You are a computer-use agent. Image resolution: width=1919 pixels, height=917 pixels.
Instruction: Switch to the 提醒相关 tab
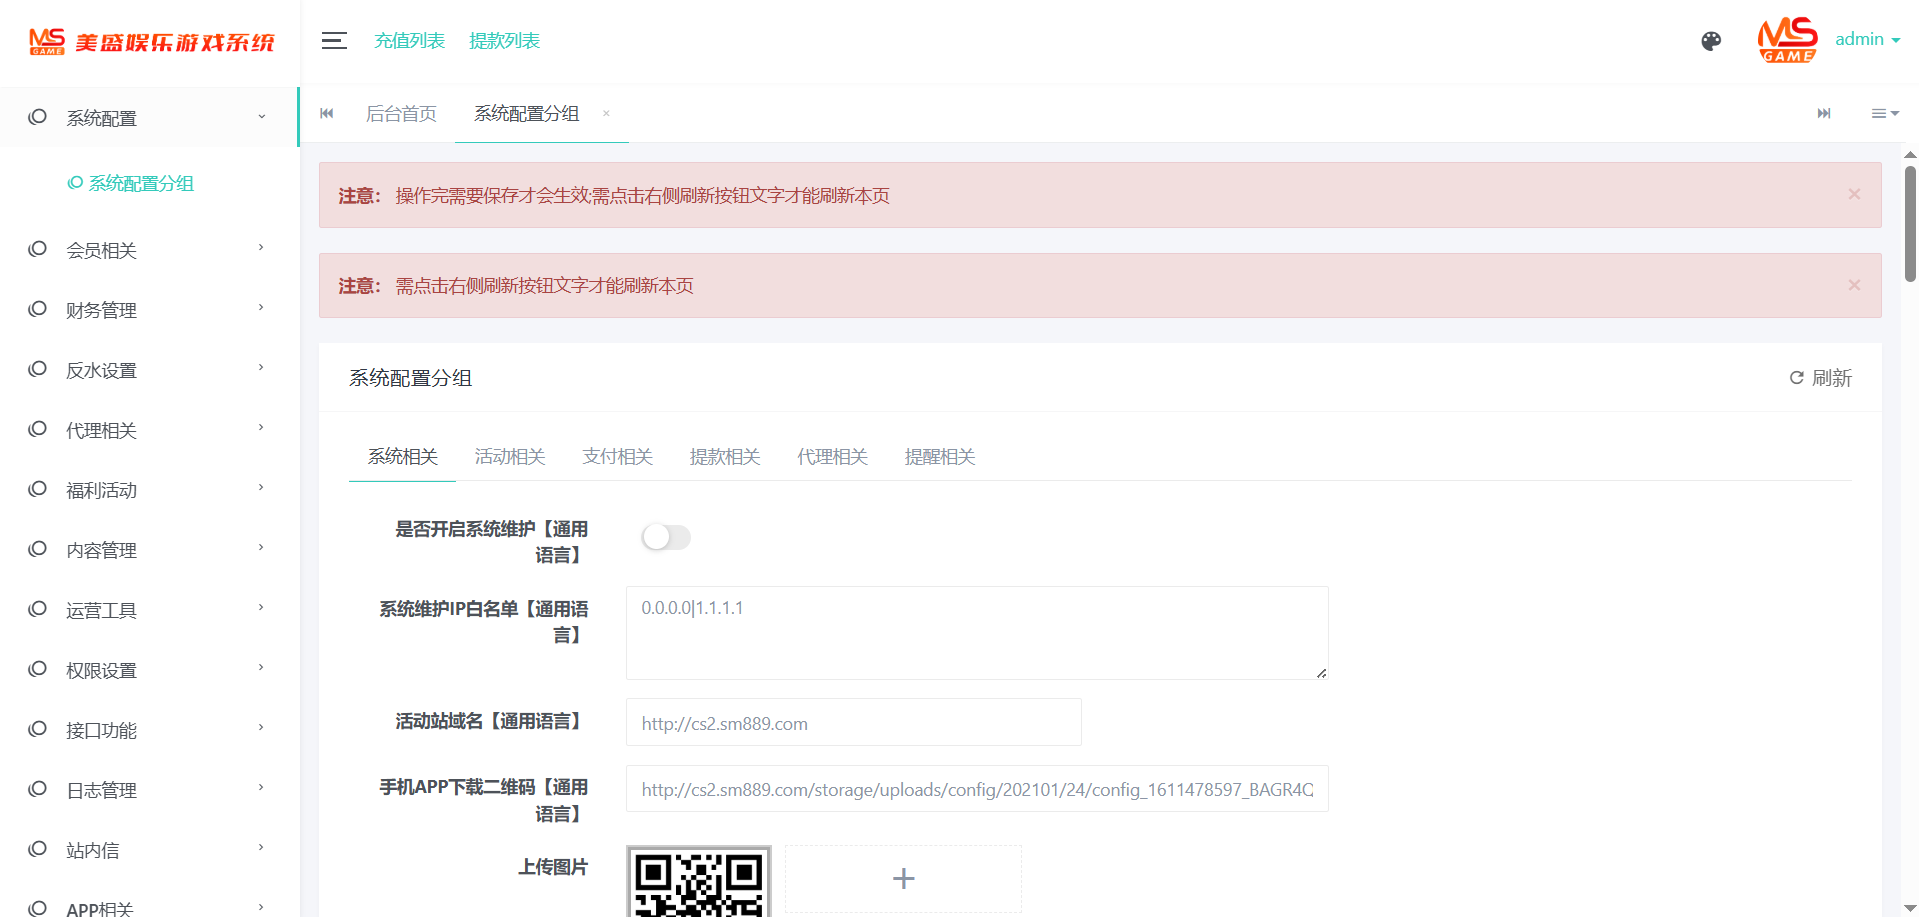coord(939,457)
